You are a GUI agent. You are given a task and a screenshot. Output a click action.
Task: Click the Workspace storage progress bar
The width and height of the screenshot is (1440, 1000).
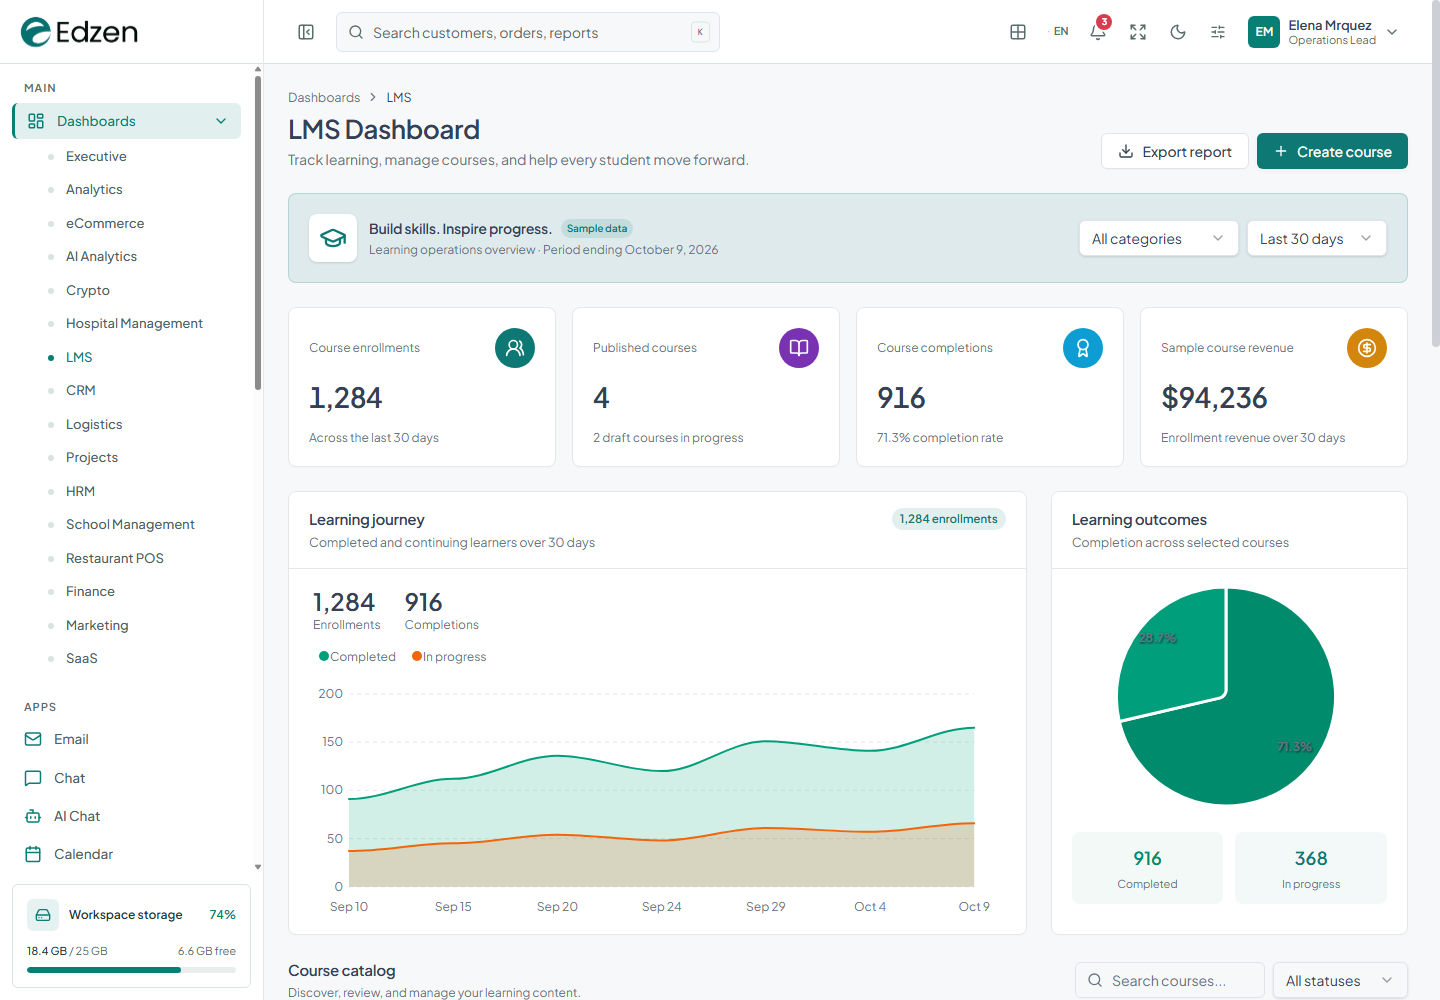point(131,970)
